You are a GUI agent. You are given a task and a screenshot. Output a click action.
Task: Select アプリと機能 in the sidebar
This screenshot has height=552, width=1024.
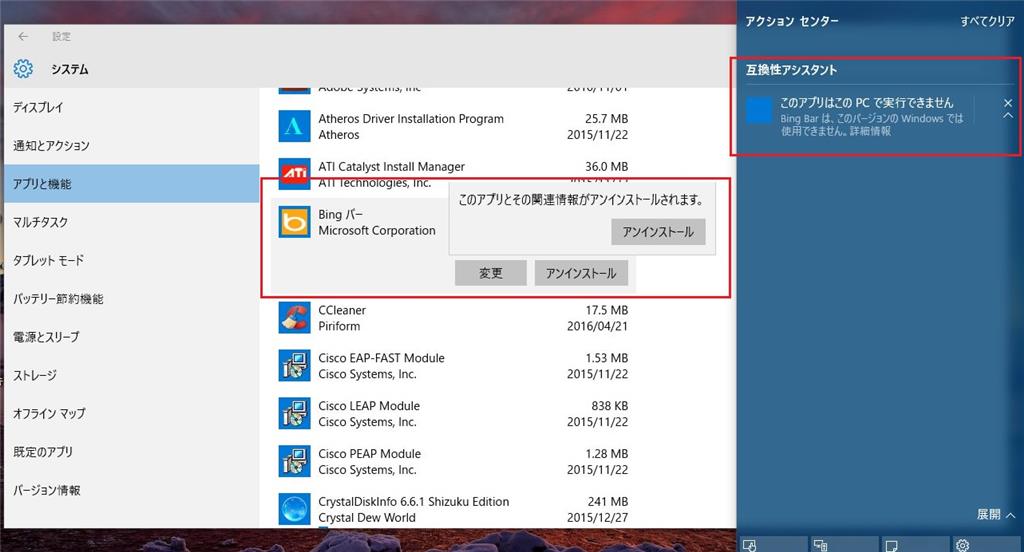131,184
